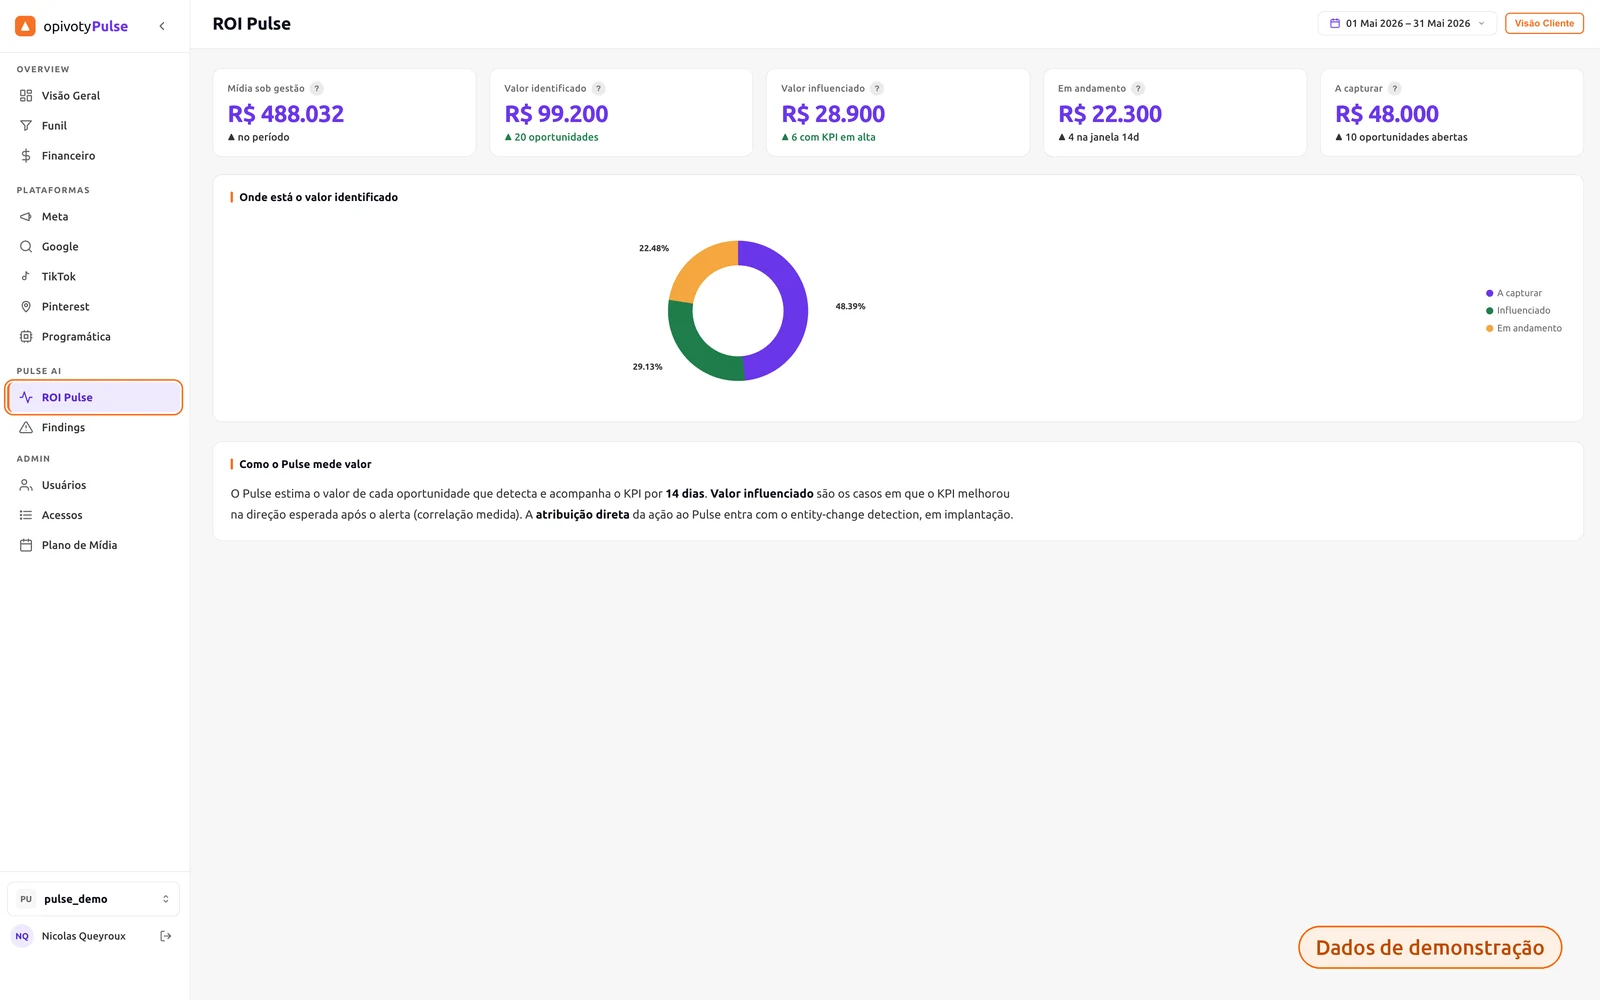Open the date range picker dropdown

point(1407,24)
